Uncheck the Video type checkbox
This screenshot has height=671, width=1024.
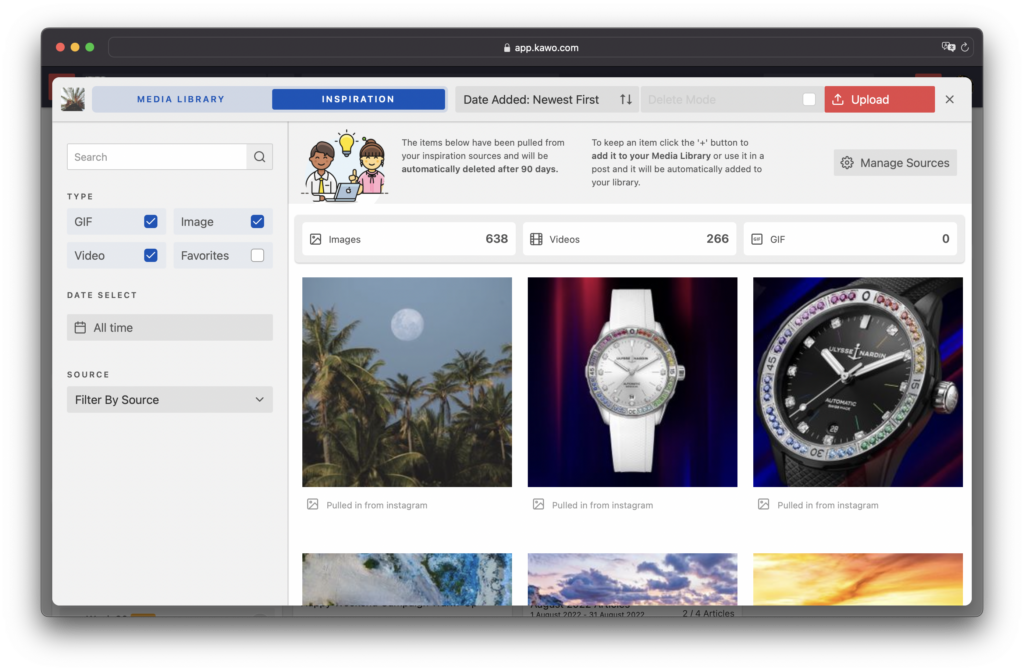tap(151, 255)
